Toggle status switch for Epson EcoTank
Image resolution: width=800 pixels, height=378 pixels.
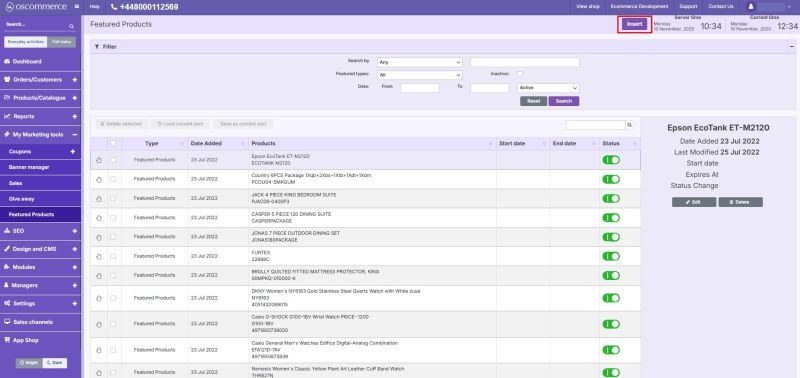[x=611, y=160]
